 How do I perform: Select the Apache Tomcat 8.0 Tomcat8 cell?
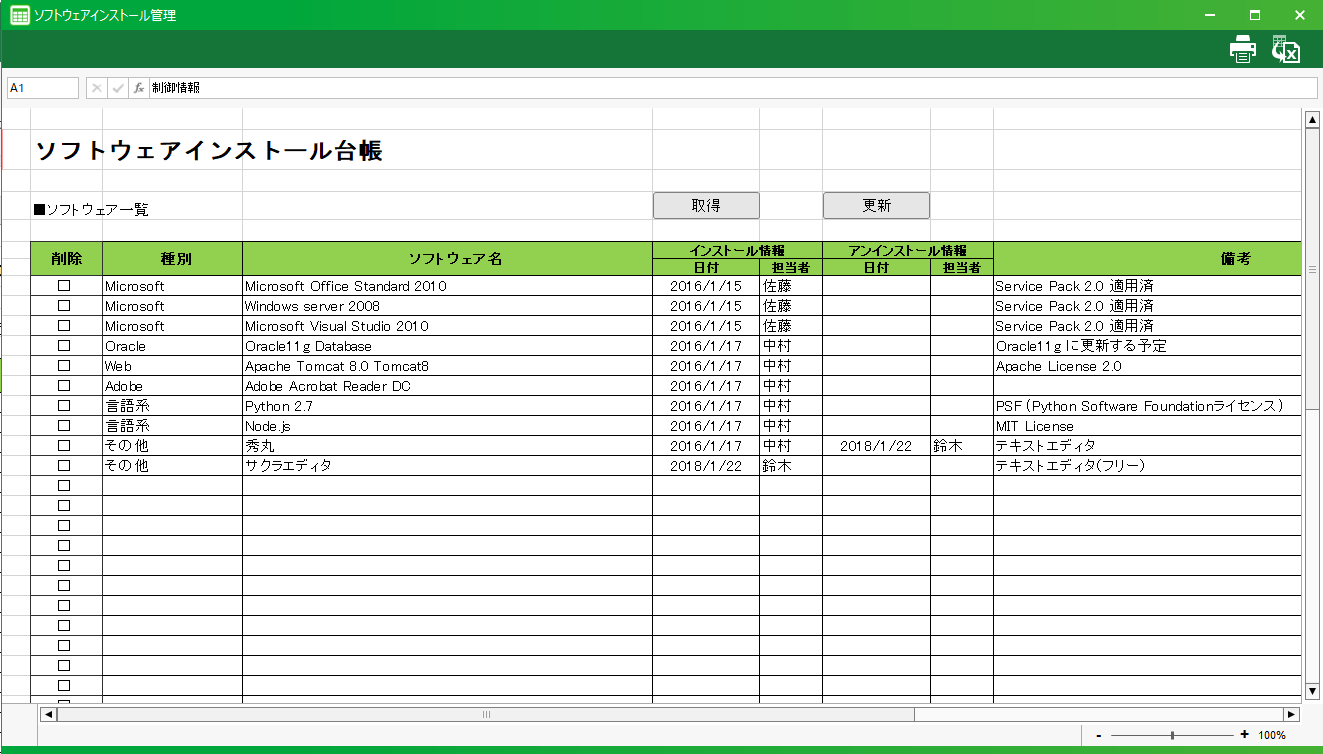(446, 366)
